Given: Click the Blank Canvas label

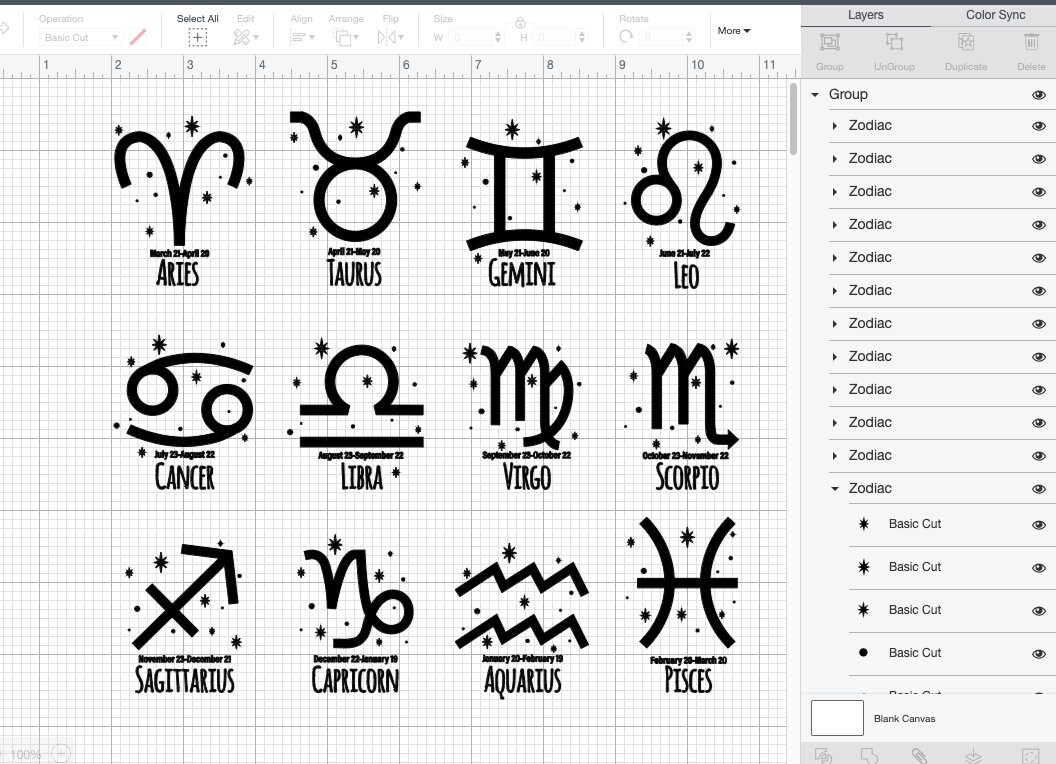Looking at the screenshot, I should (x=904, y=717).
